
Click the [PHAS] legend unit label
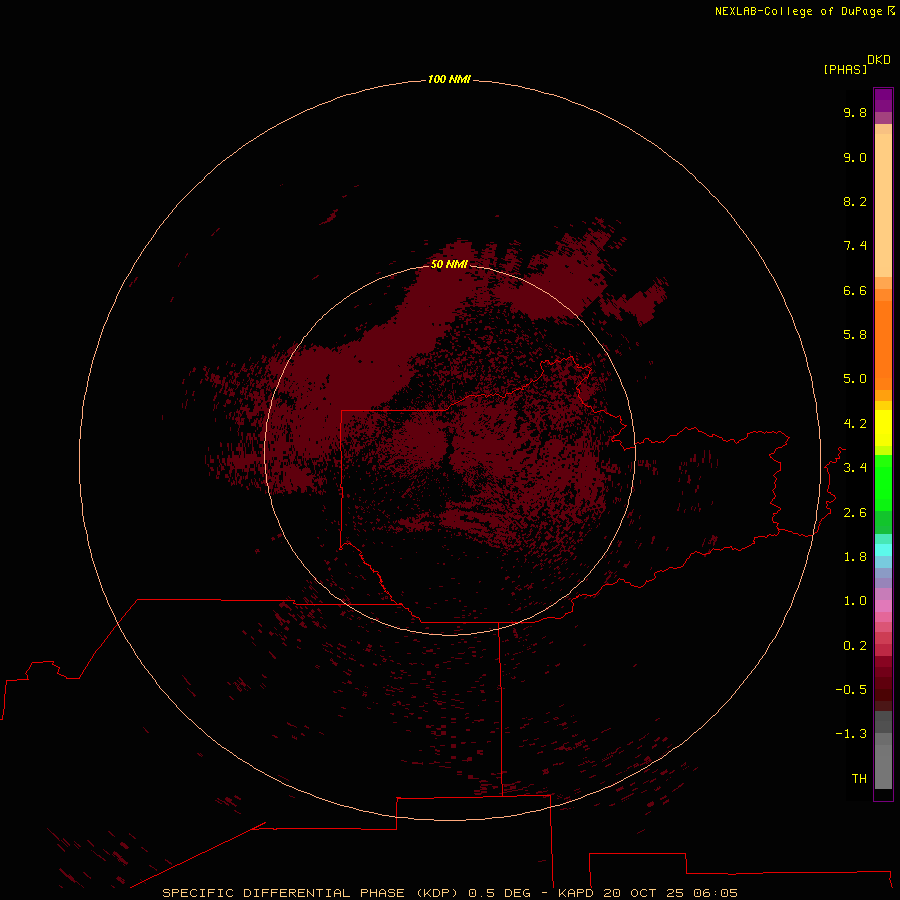click(845, 70)
